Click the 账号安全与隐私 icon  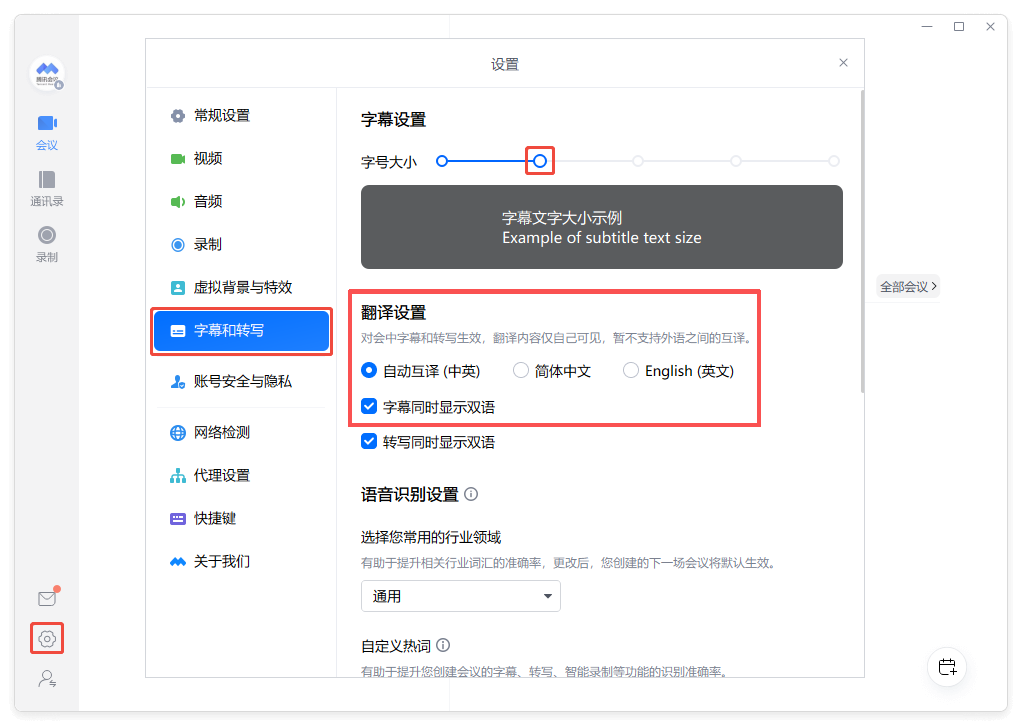coord(177,382)
